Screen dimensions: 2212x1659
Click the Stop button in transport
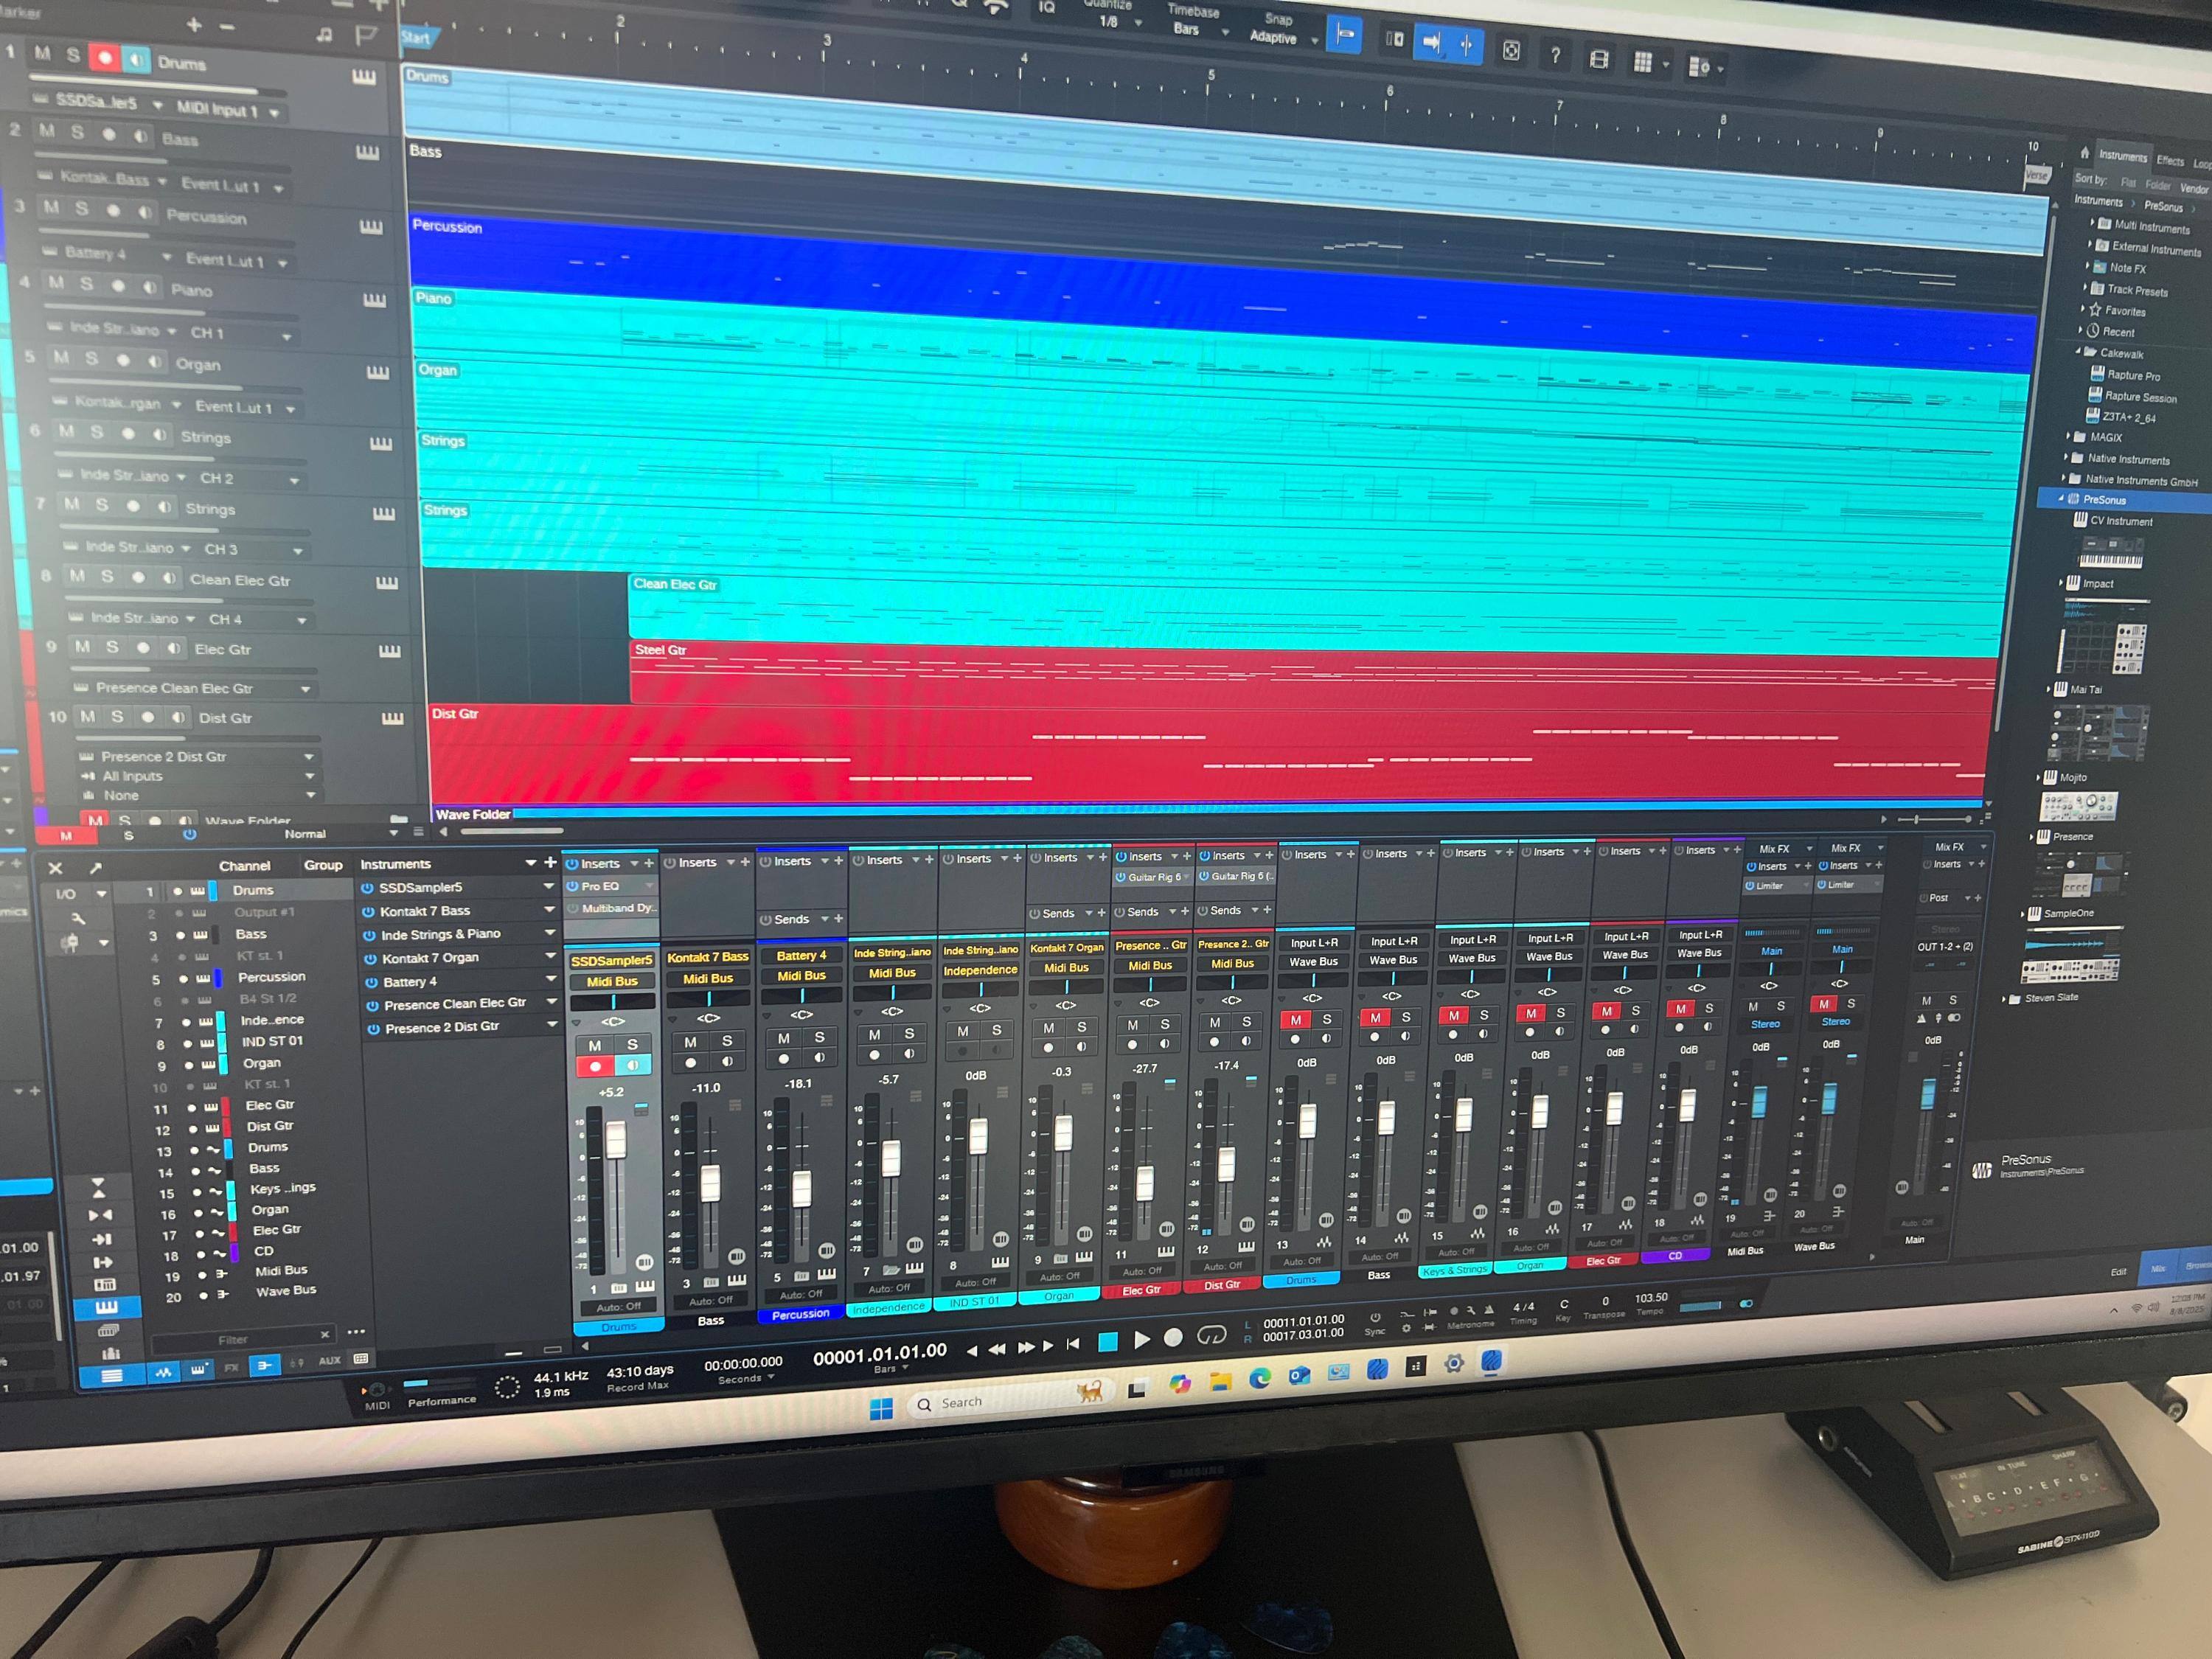pos(1108,1342)
